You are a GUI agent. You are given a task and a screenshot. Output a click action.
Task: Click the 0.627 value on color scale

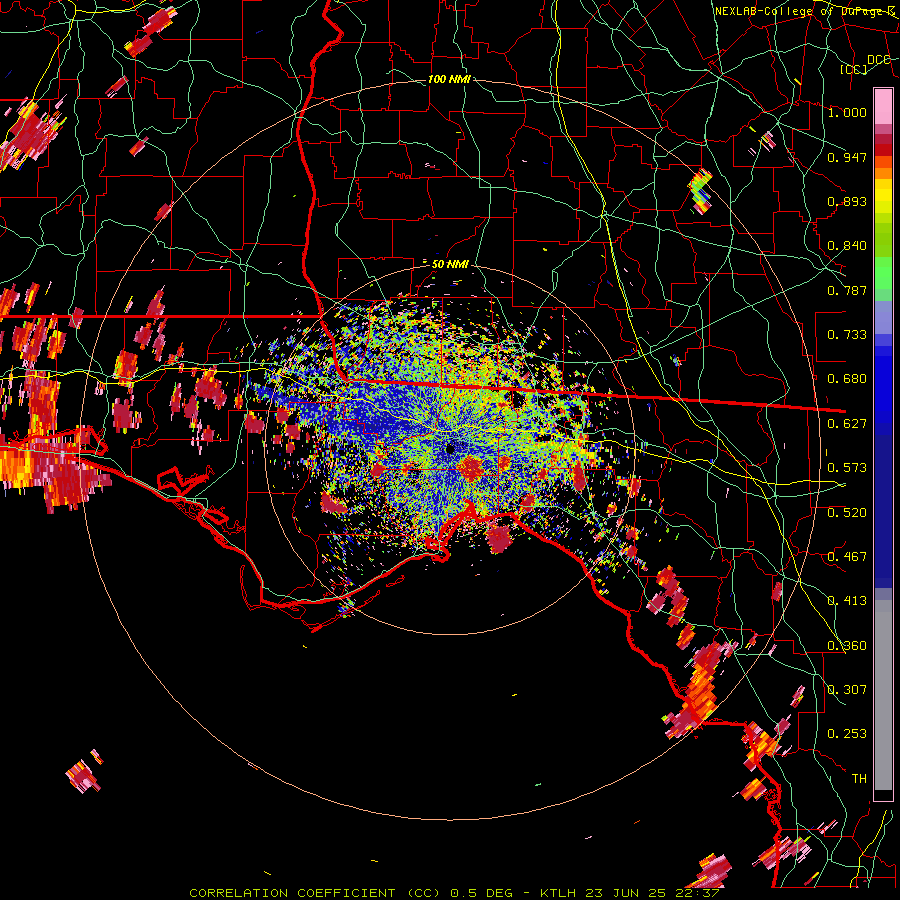847,424
